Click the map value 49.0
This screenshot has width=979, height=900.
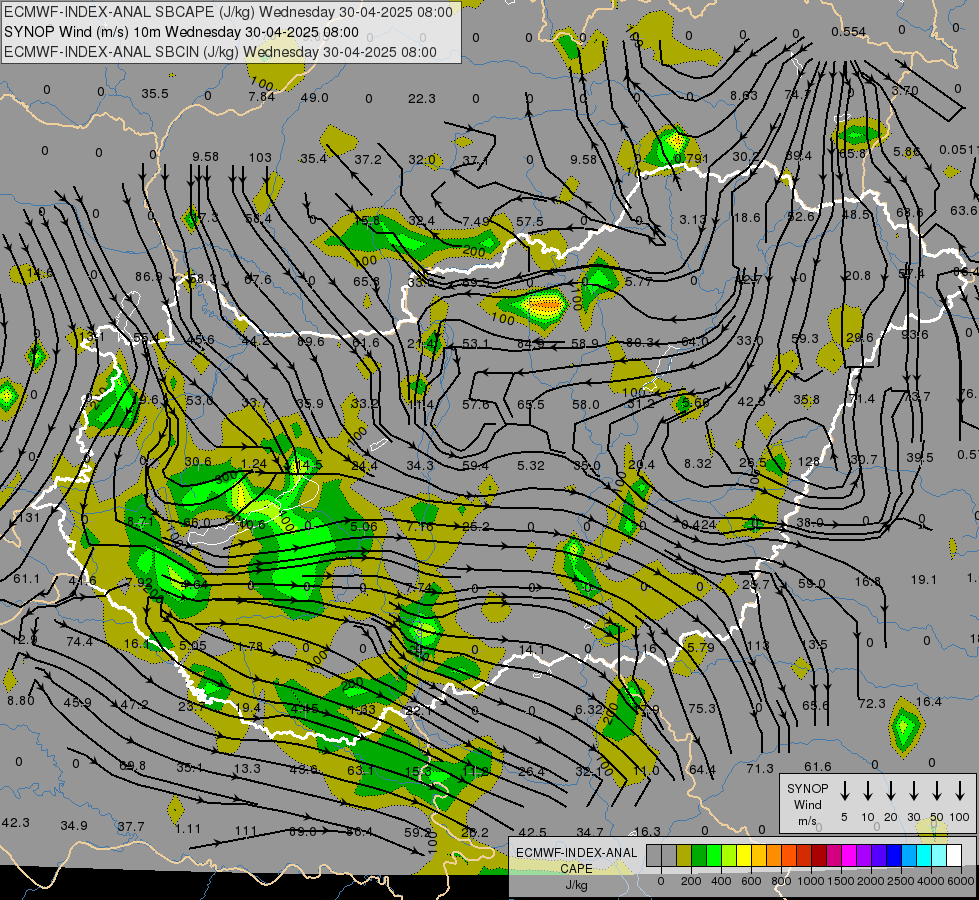(x=315, y=97)
